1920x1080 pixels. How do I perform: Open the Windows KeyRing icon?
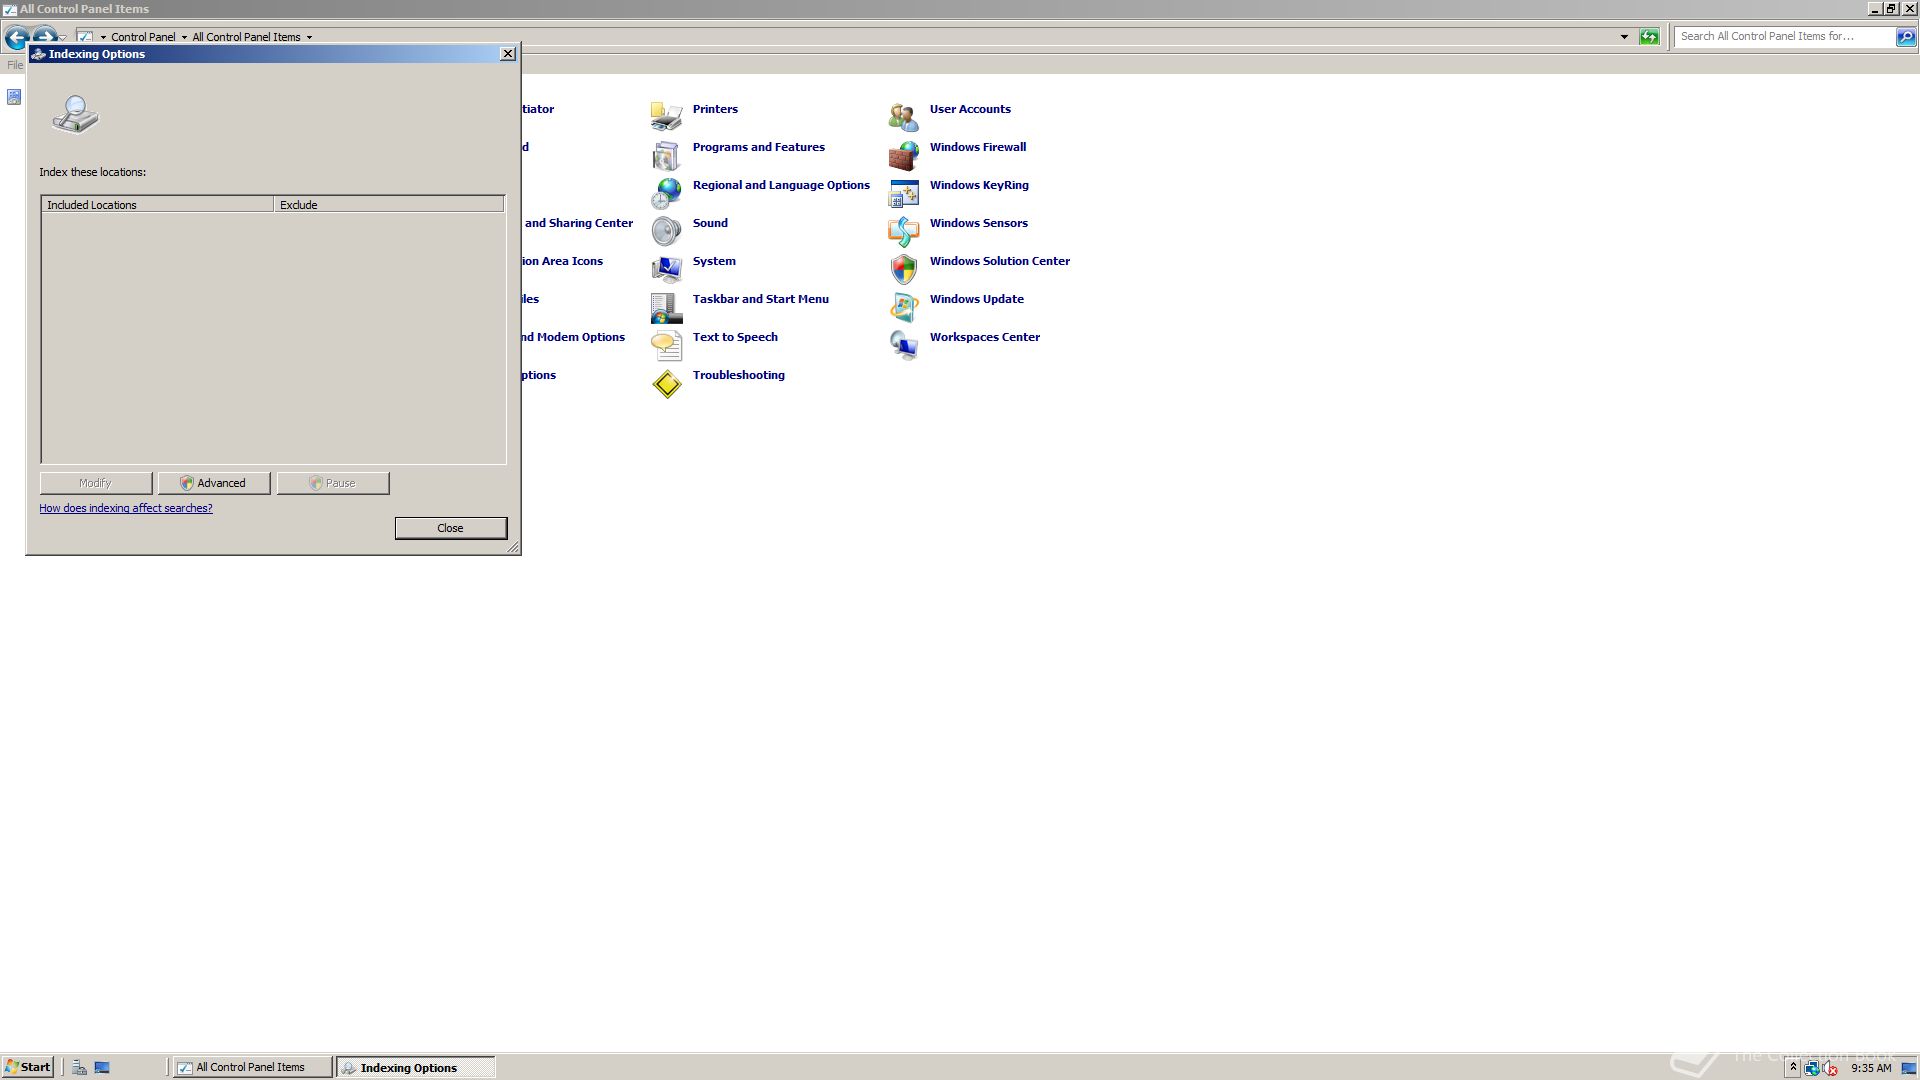903,192
